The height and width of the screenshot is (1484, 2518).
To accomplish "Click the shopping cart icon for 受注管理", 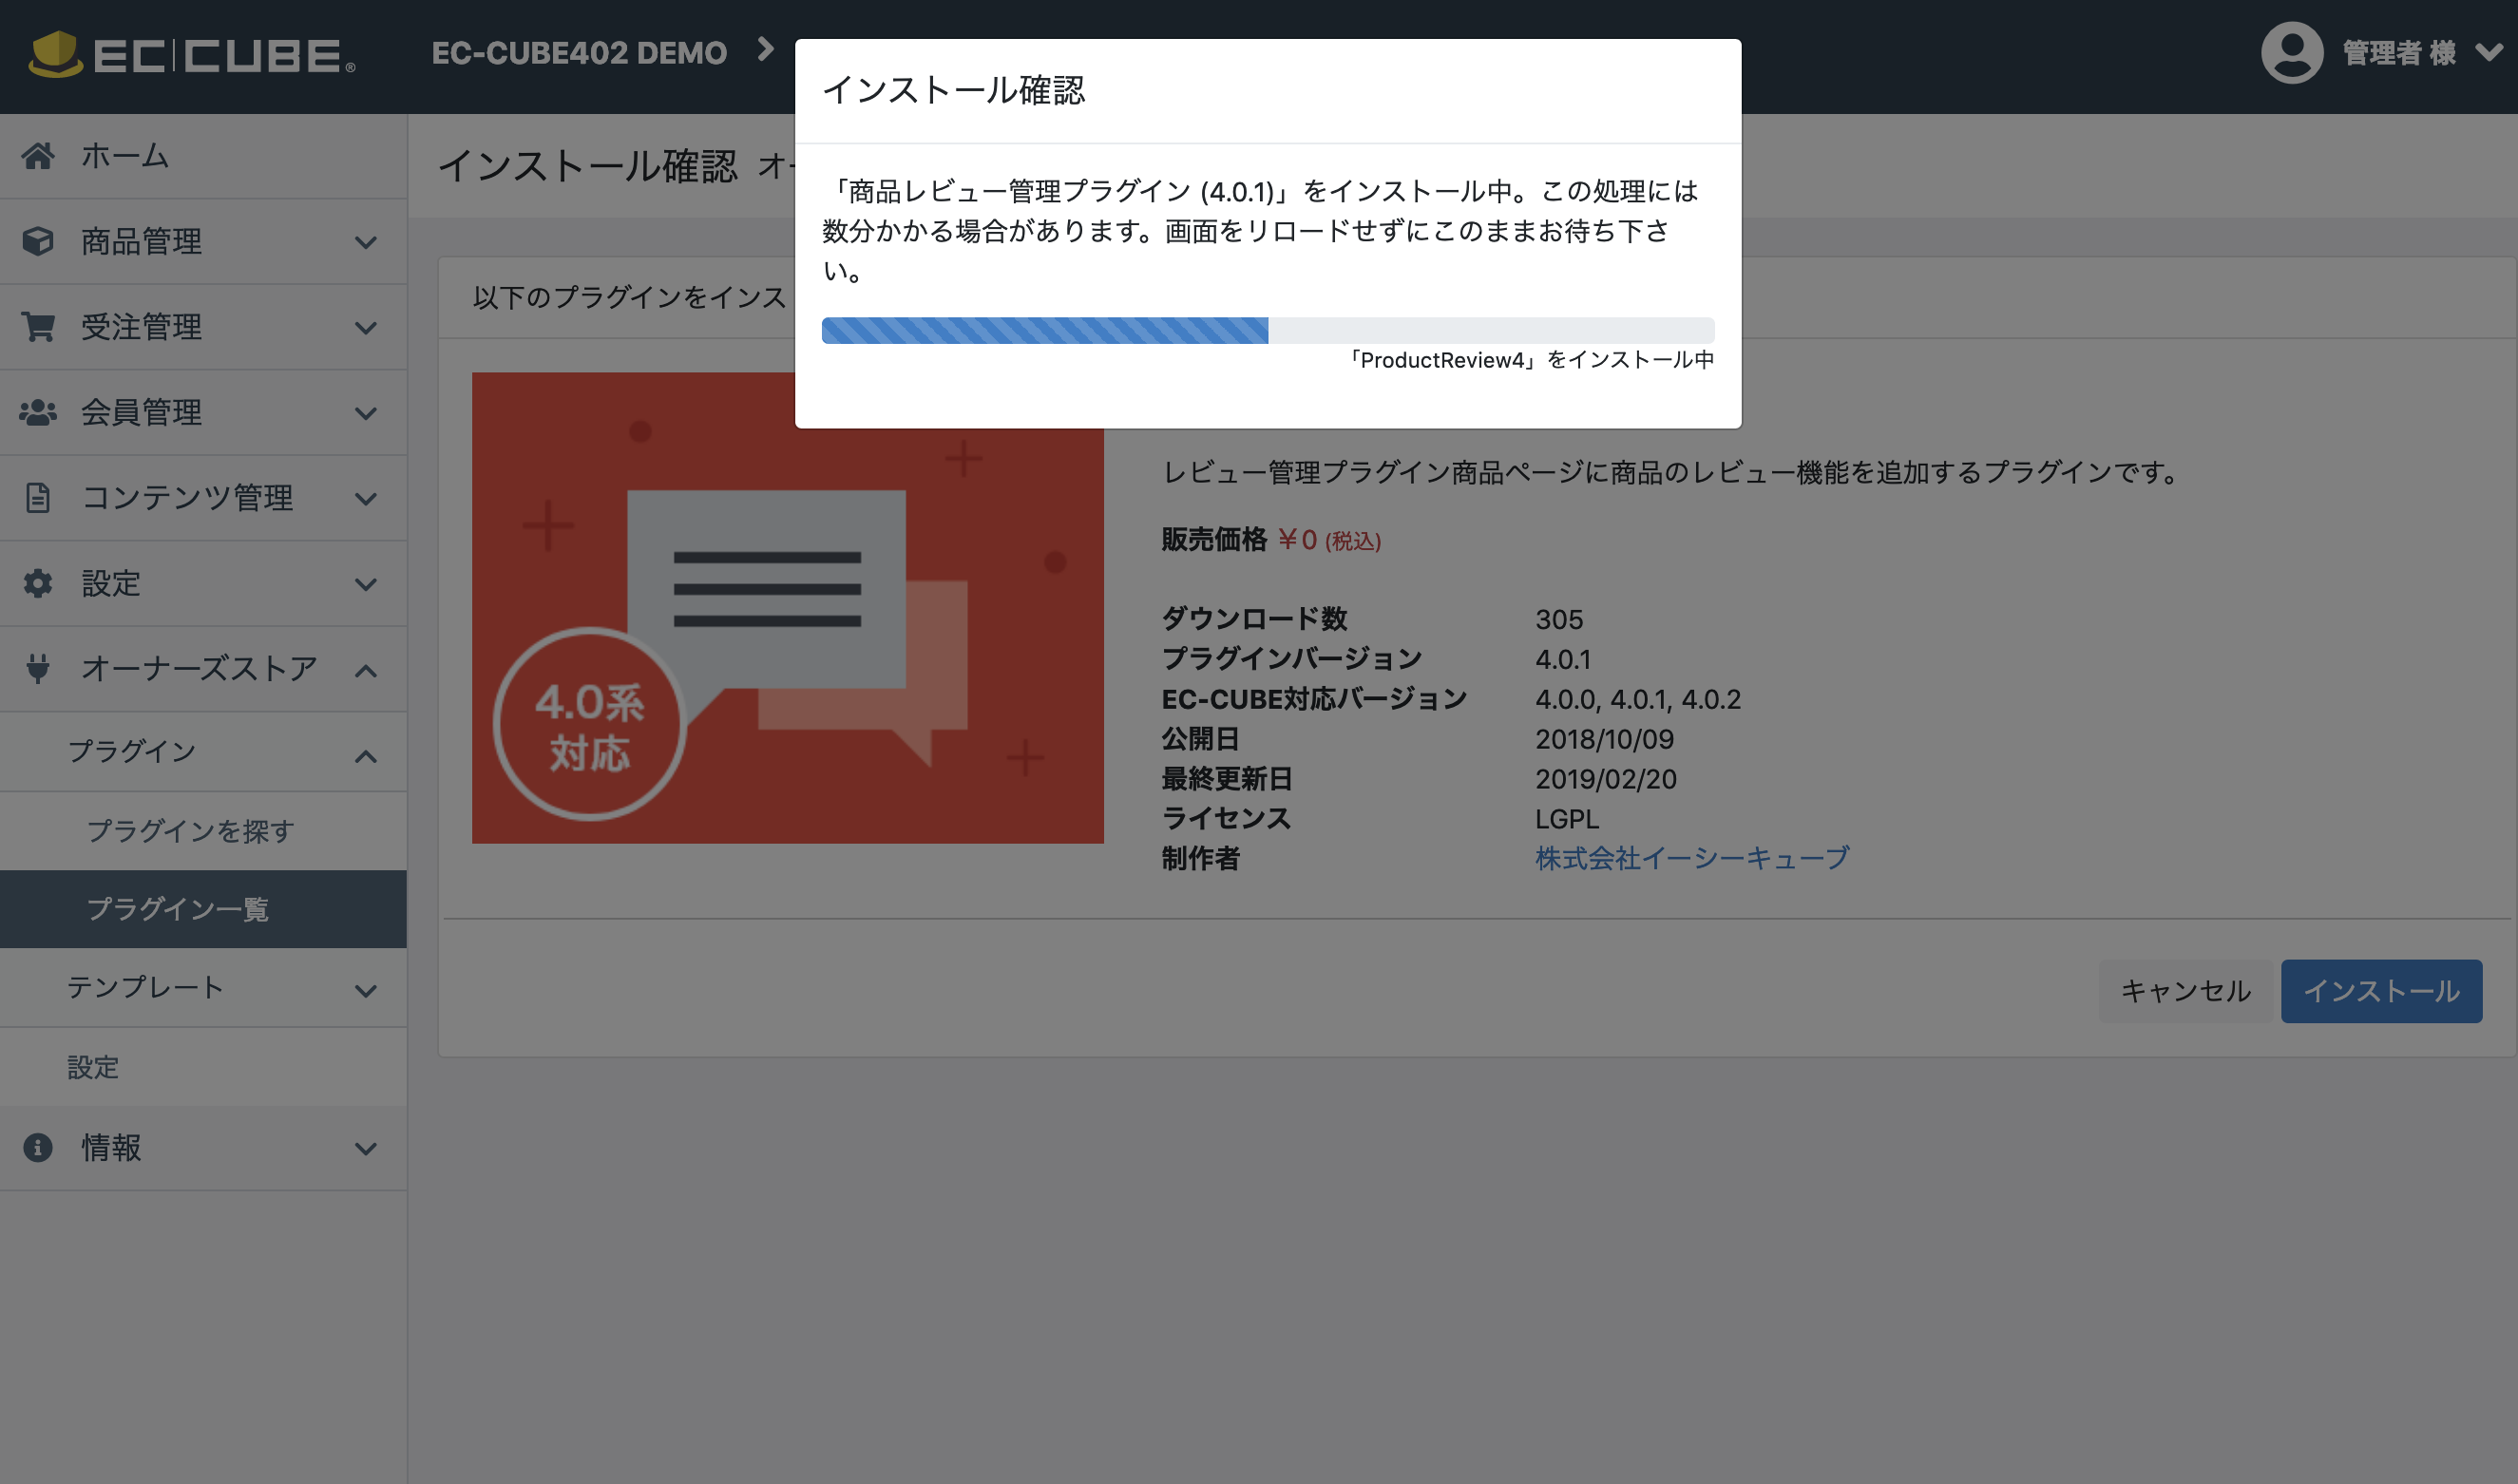I will 38,327.
